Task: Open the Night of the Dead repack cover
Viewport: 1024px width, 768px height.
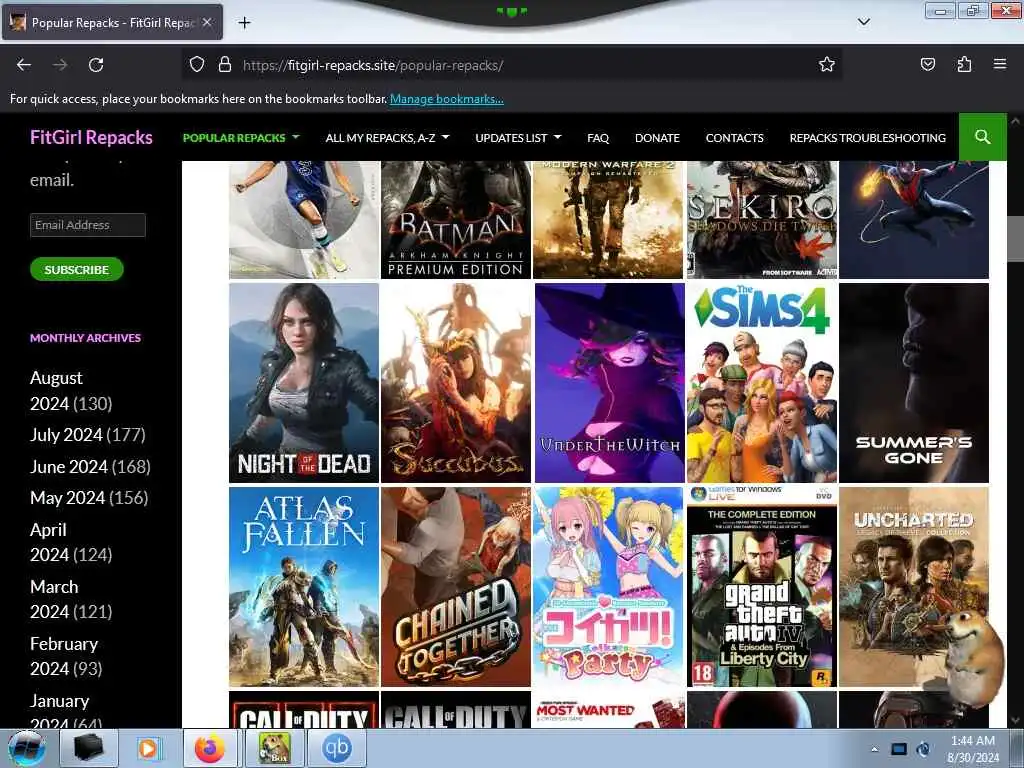Action: pos(304,383)
